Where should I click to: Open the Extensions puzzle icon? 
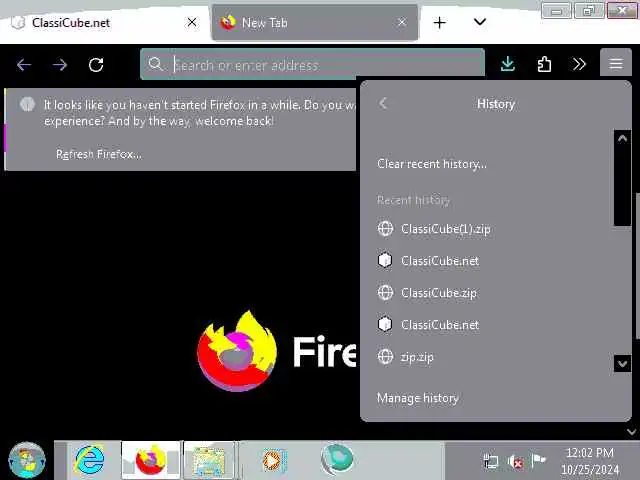click(544, 64)
